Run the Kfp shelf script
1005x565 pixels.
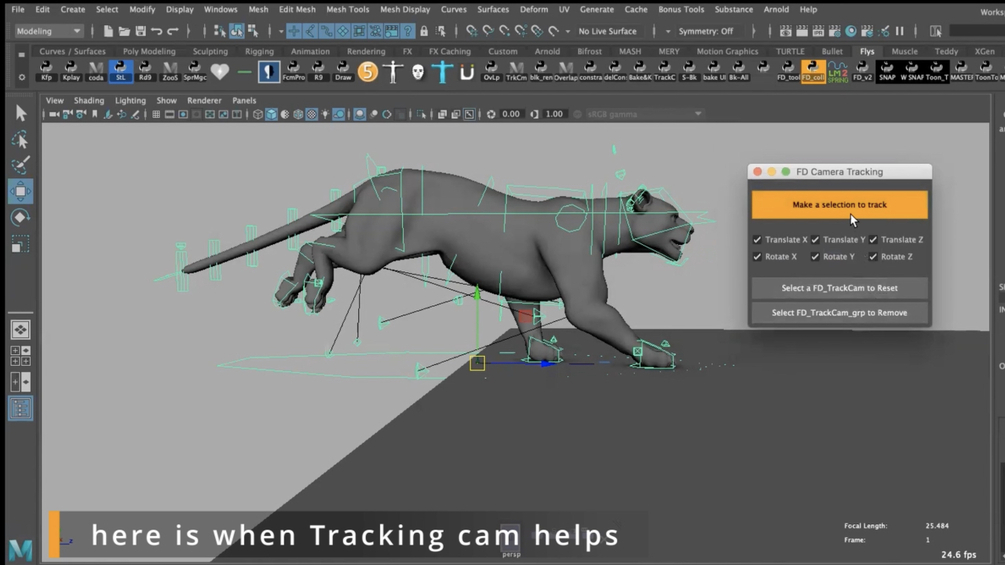46,71
